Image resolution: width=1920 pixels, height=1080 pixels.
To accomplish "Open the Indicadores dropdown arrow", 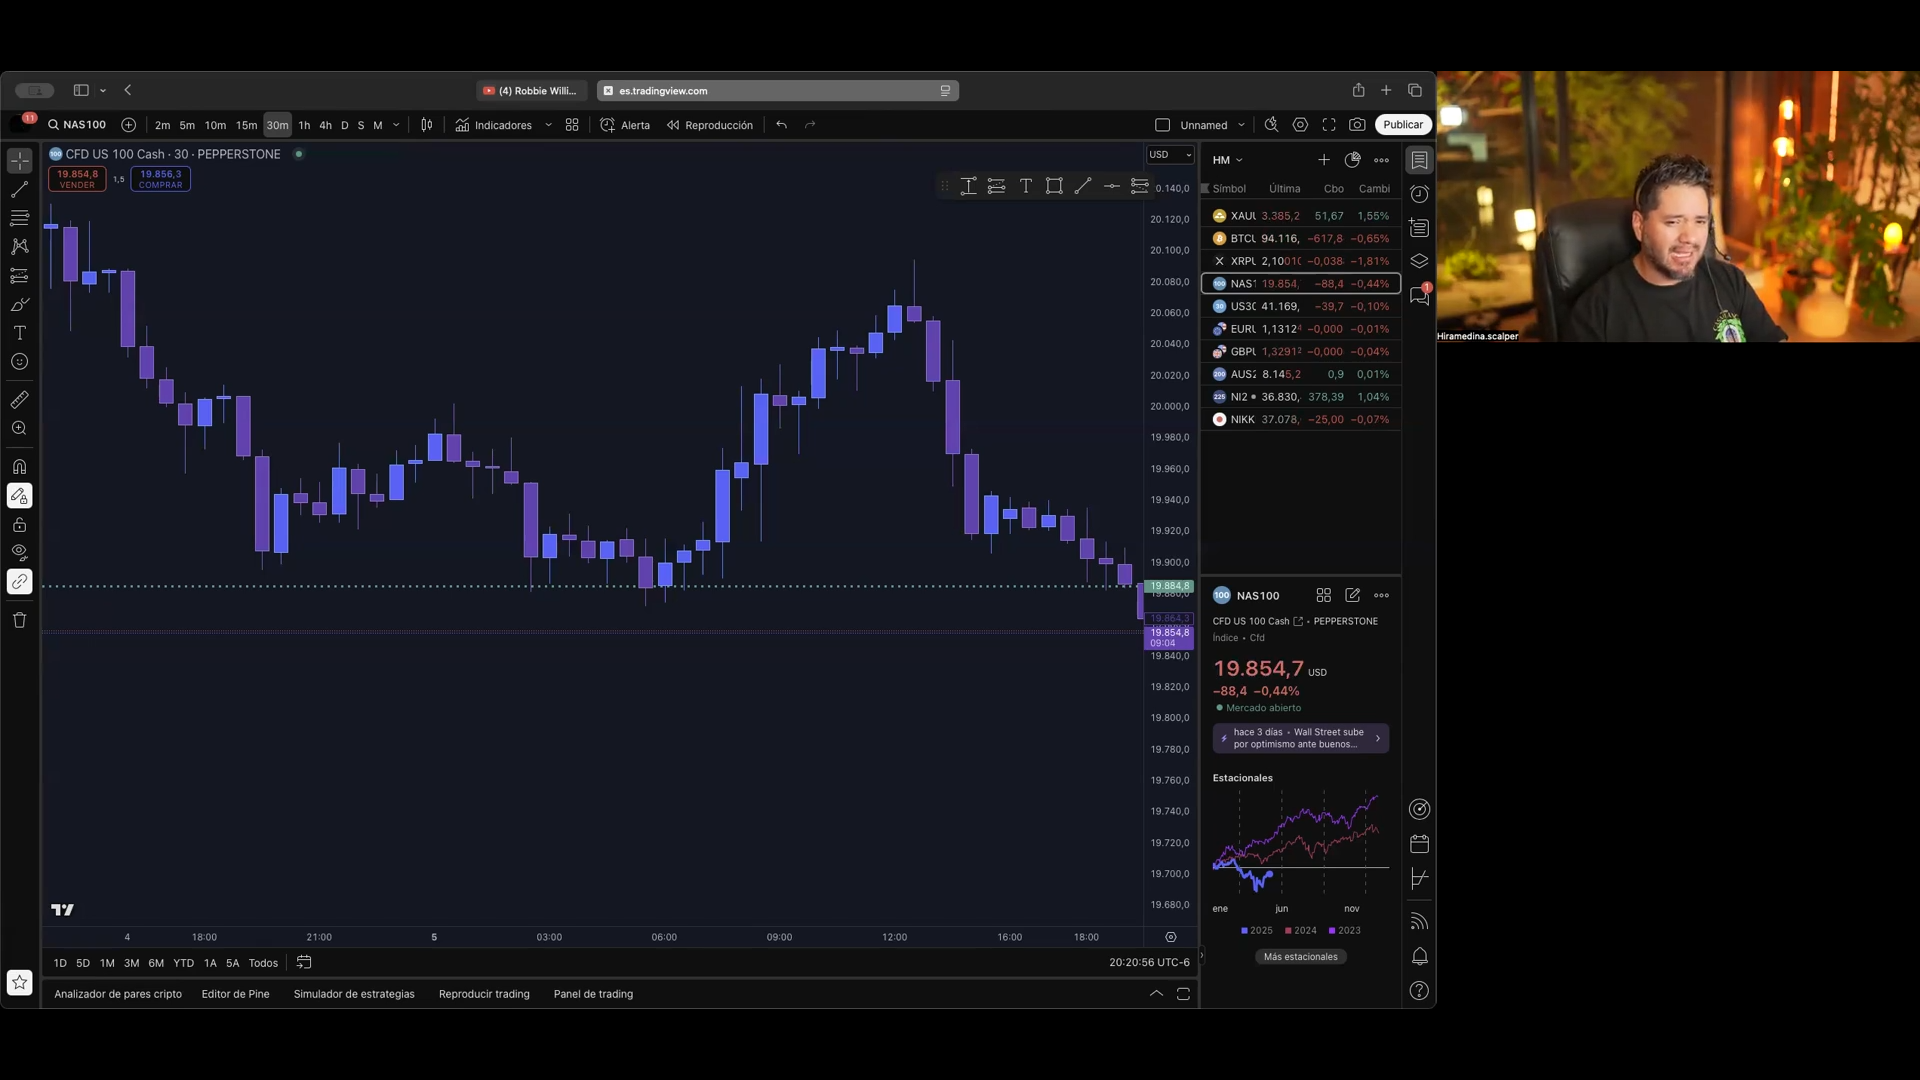I will (x=548, y=125).
